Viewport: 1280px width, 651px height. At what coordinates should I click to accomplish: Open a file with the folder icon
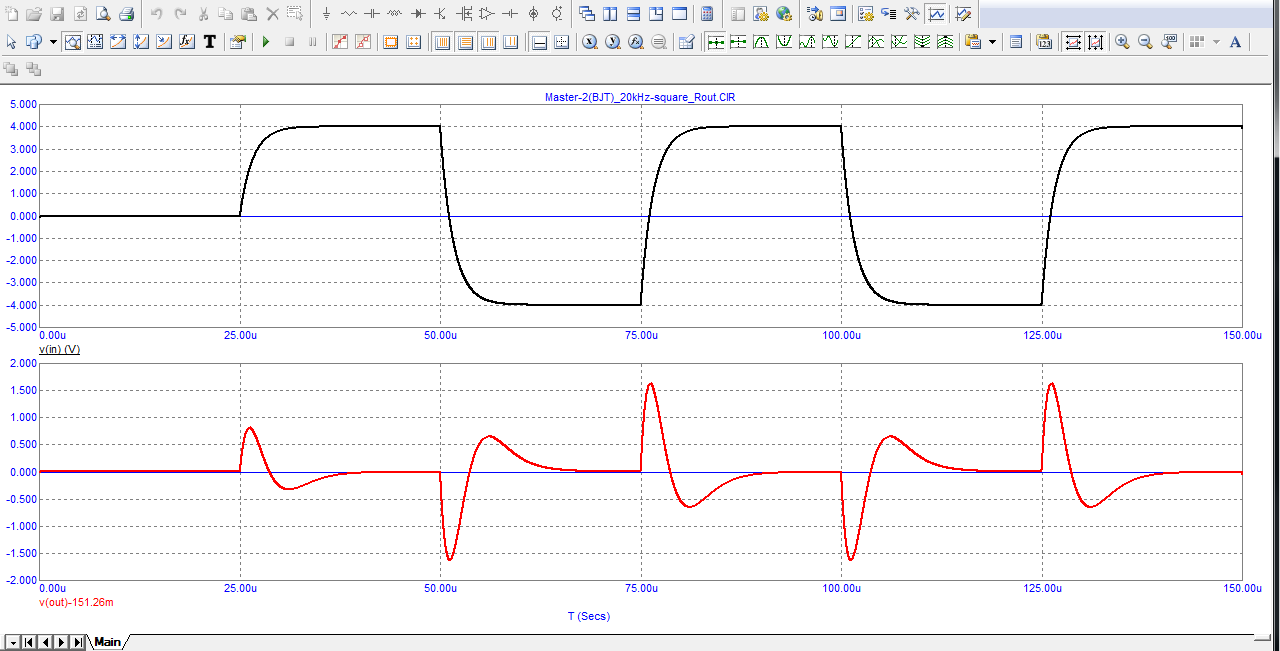tap(34, 14)
